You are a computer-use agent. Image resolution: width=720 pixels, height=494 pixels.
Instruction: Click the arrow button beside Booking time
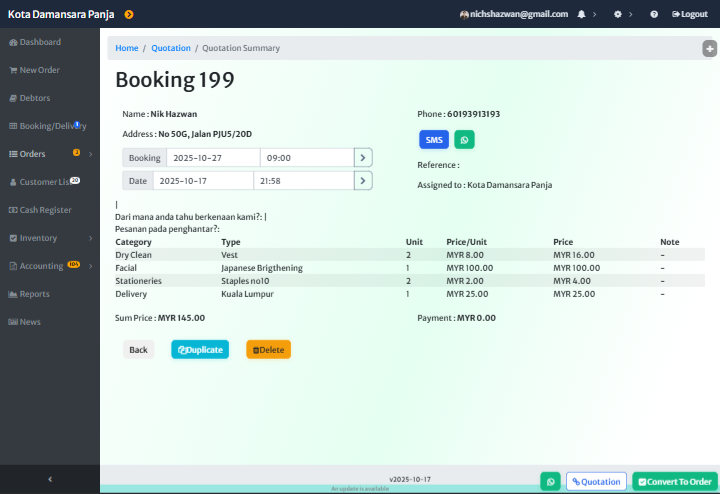[363, 157]
